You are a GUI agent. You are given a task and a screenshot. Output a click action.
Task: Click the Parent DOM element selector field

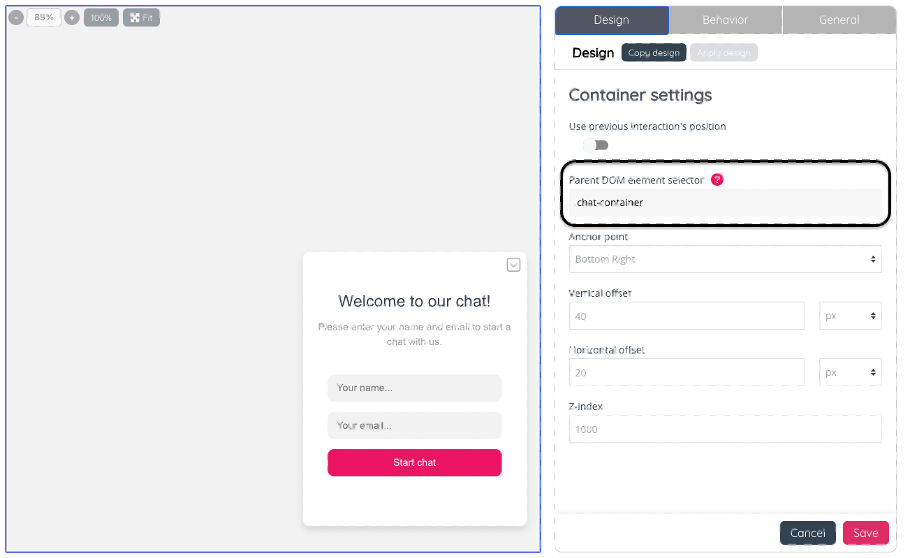coord(725,203)
